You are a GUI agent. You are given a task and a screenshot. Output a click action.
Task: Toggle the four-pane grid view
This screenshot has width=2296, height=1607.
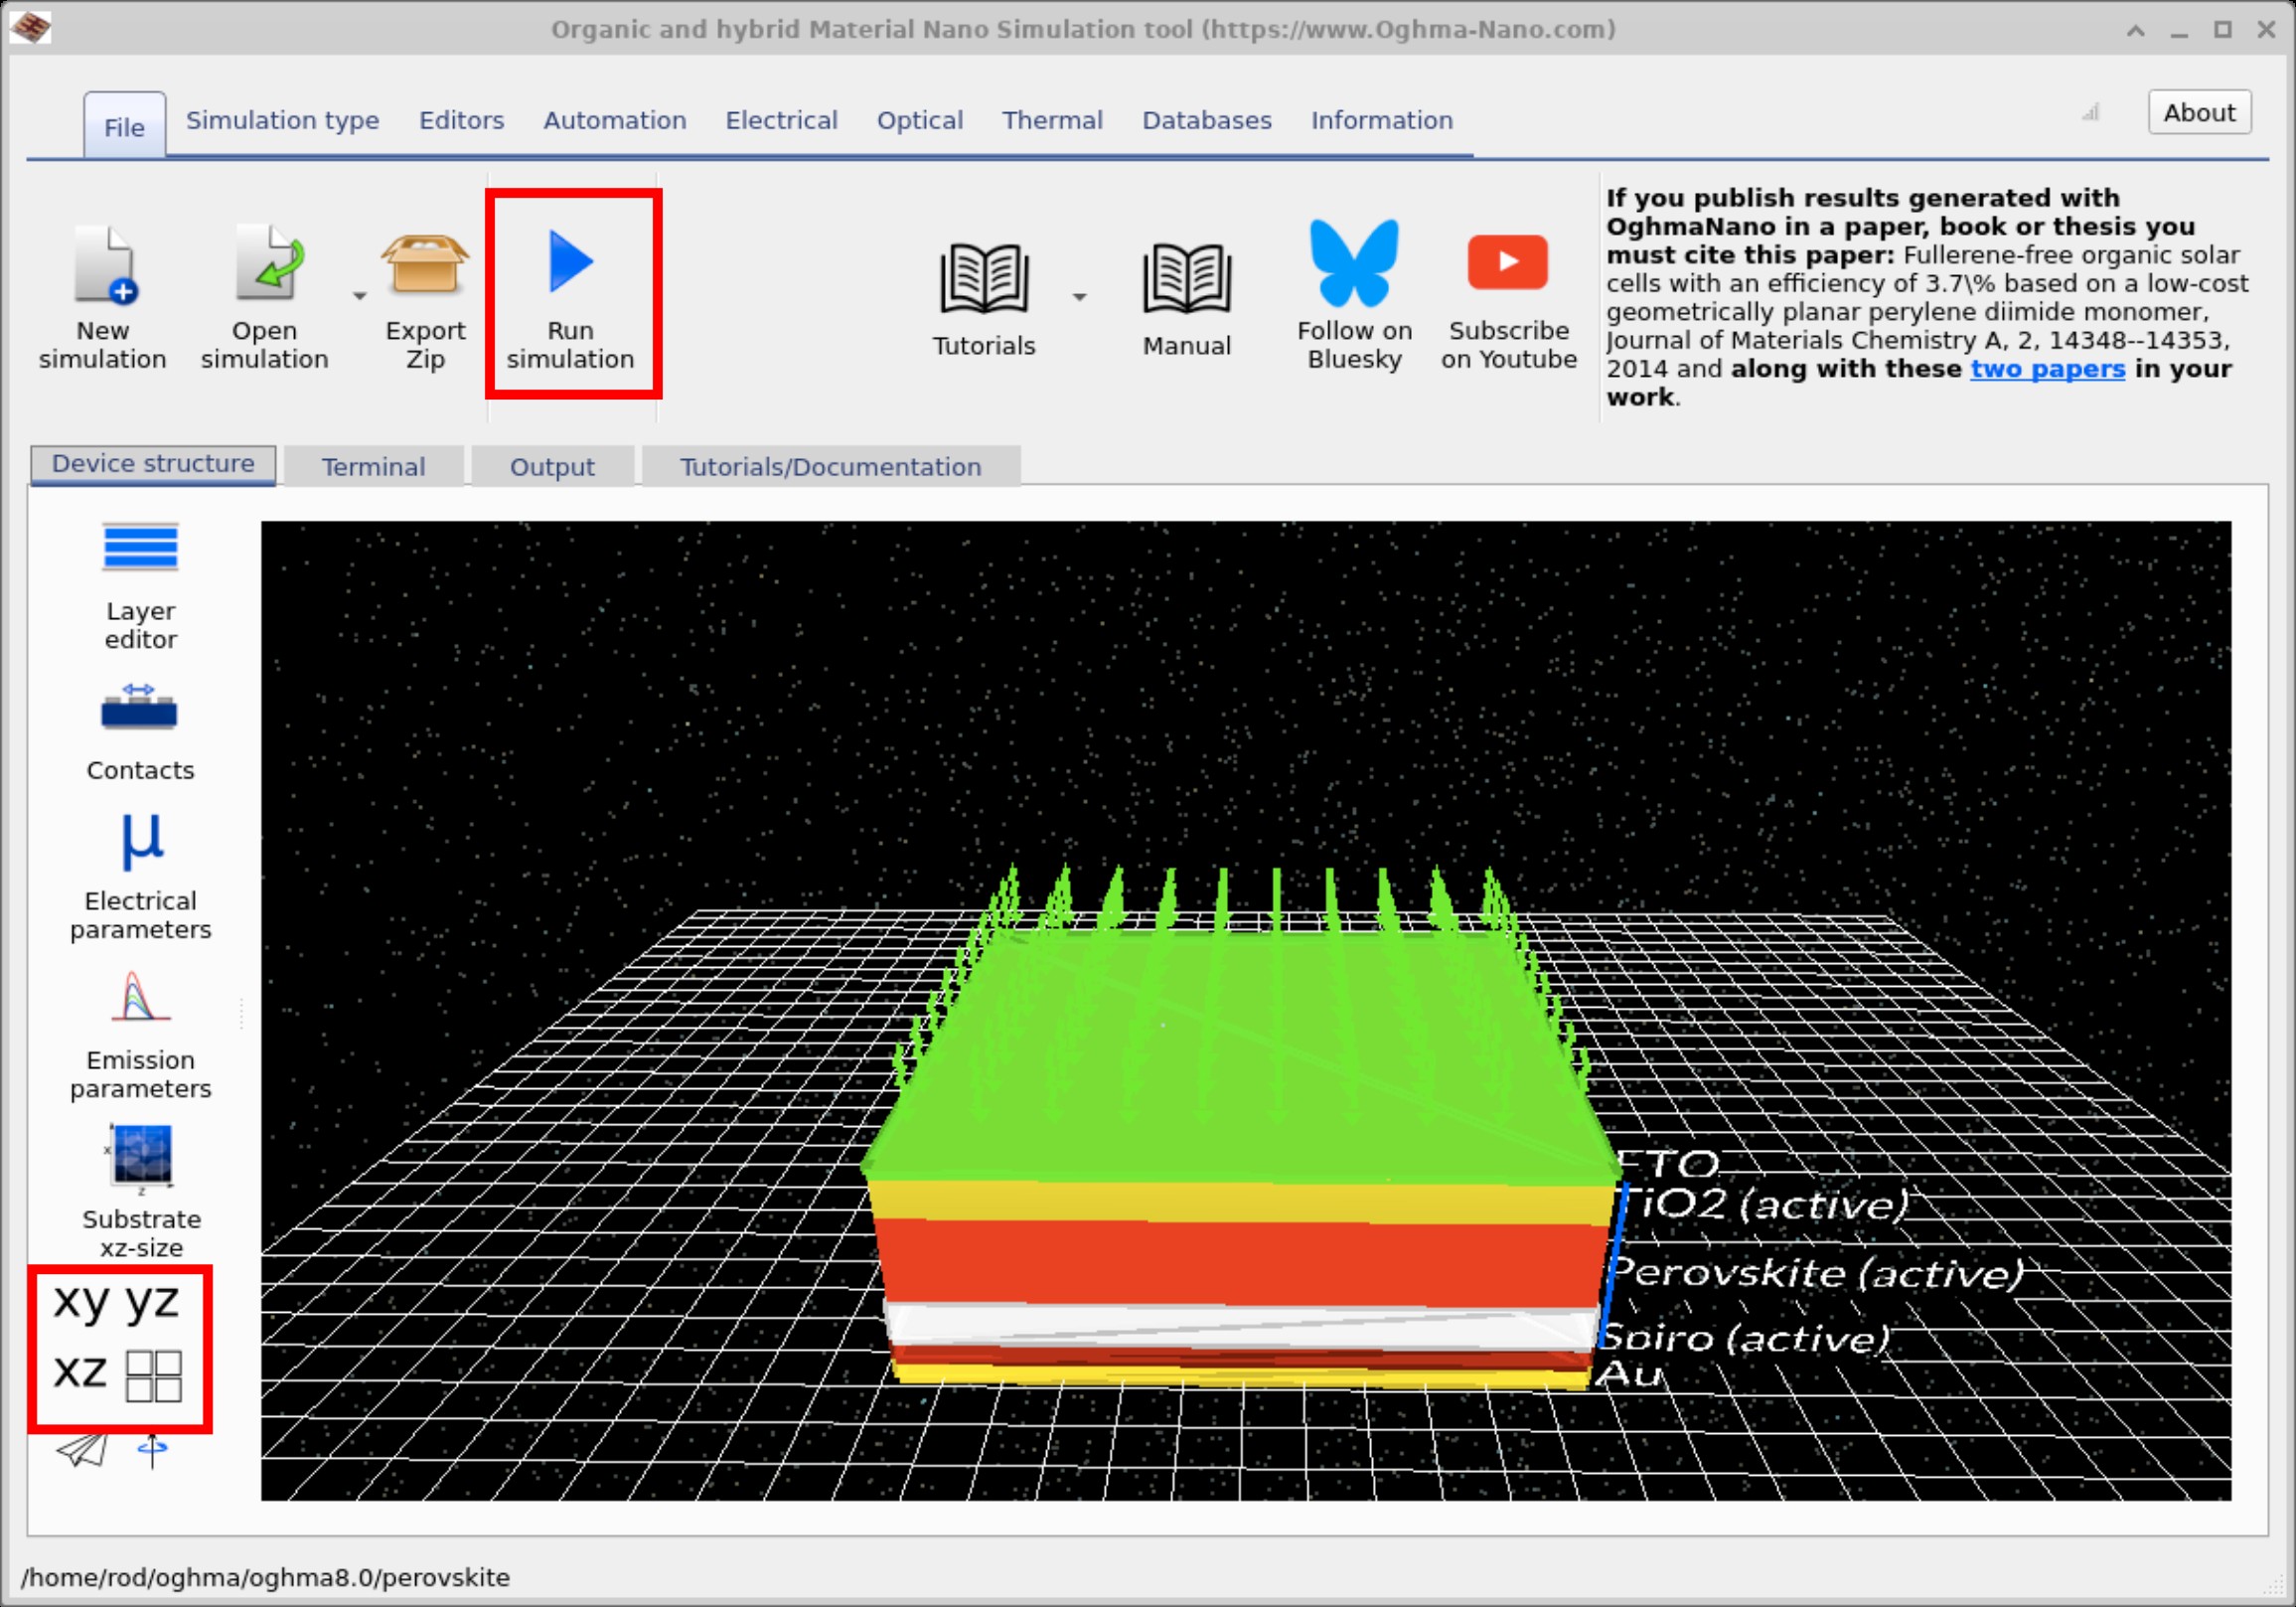[x=154, y=1376]
